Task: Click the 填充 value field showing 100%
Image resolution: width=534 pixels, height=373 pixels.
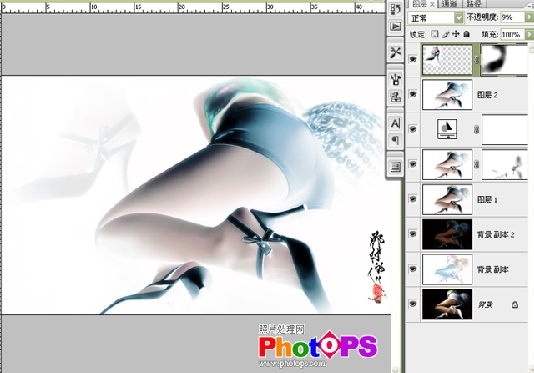Action: pos(513,34)
